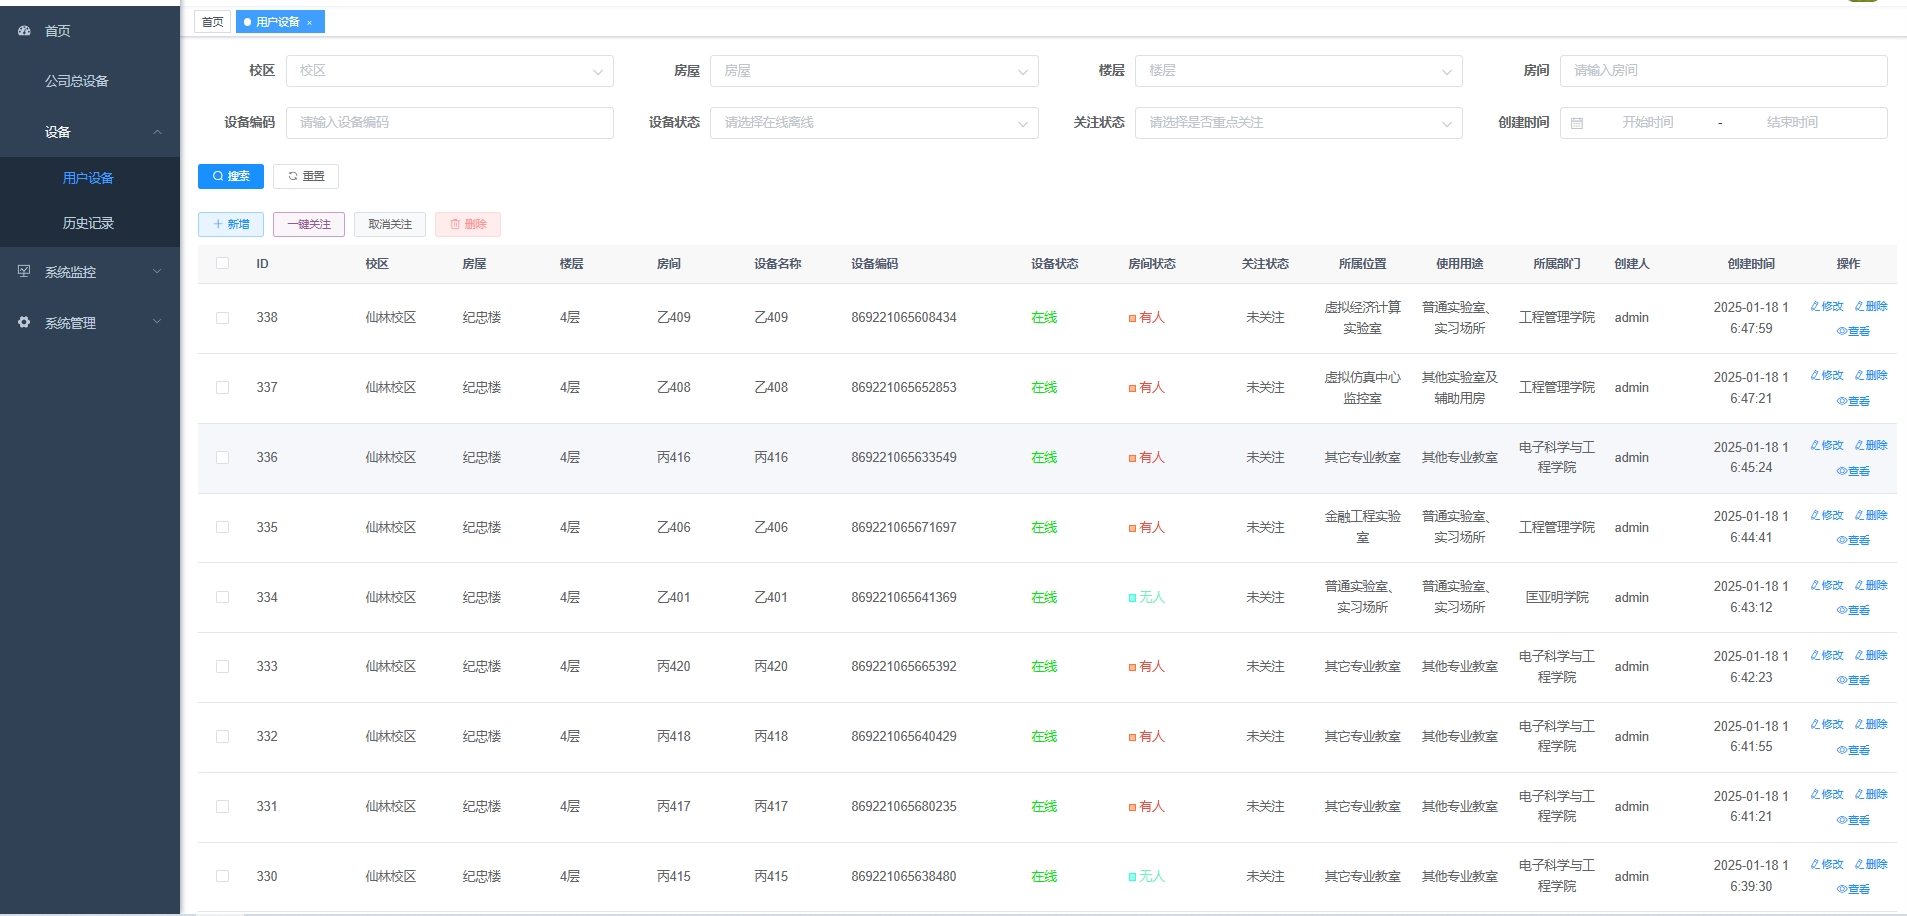1907x916 pixels.
Task: Toggle the select-all checkbox in table header
Action: [222, 263]
